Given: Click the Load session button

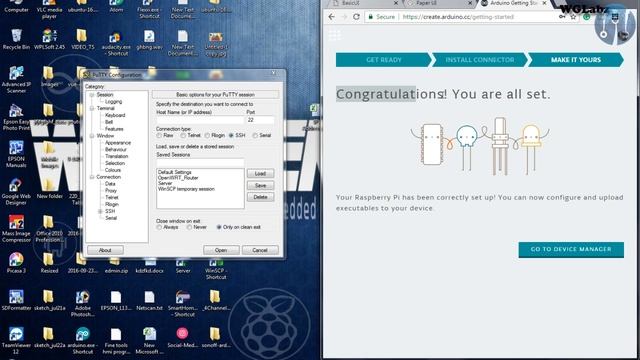Looking at the screenshot, I should (260, 174).
